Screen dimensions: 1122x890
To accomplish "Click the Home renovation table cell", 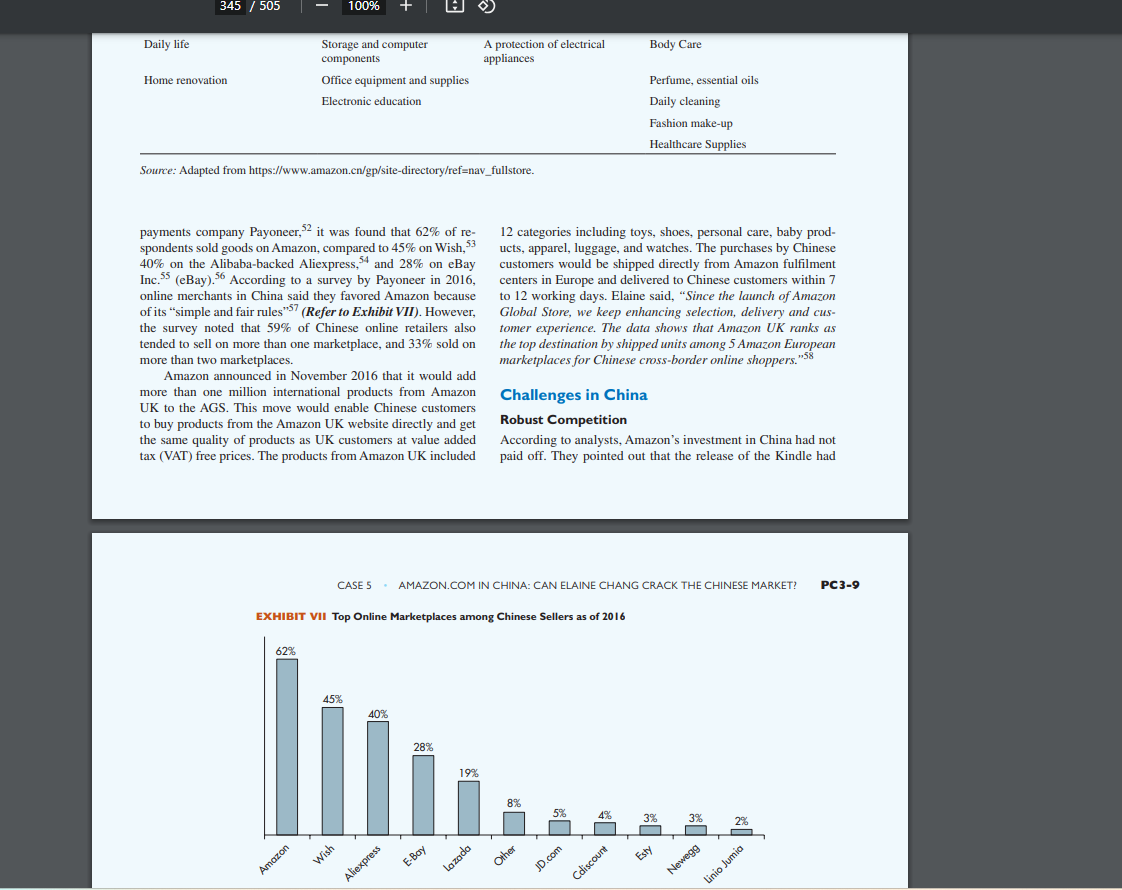I will pyautogui.click(x=185, y=80).
